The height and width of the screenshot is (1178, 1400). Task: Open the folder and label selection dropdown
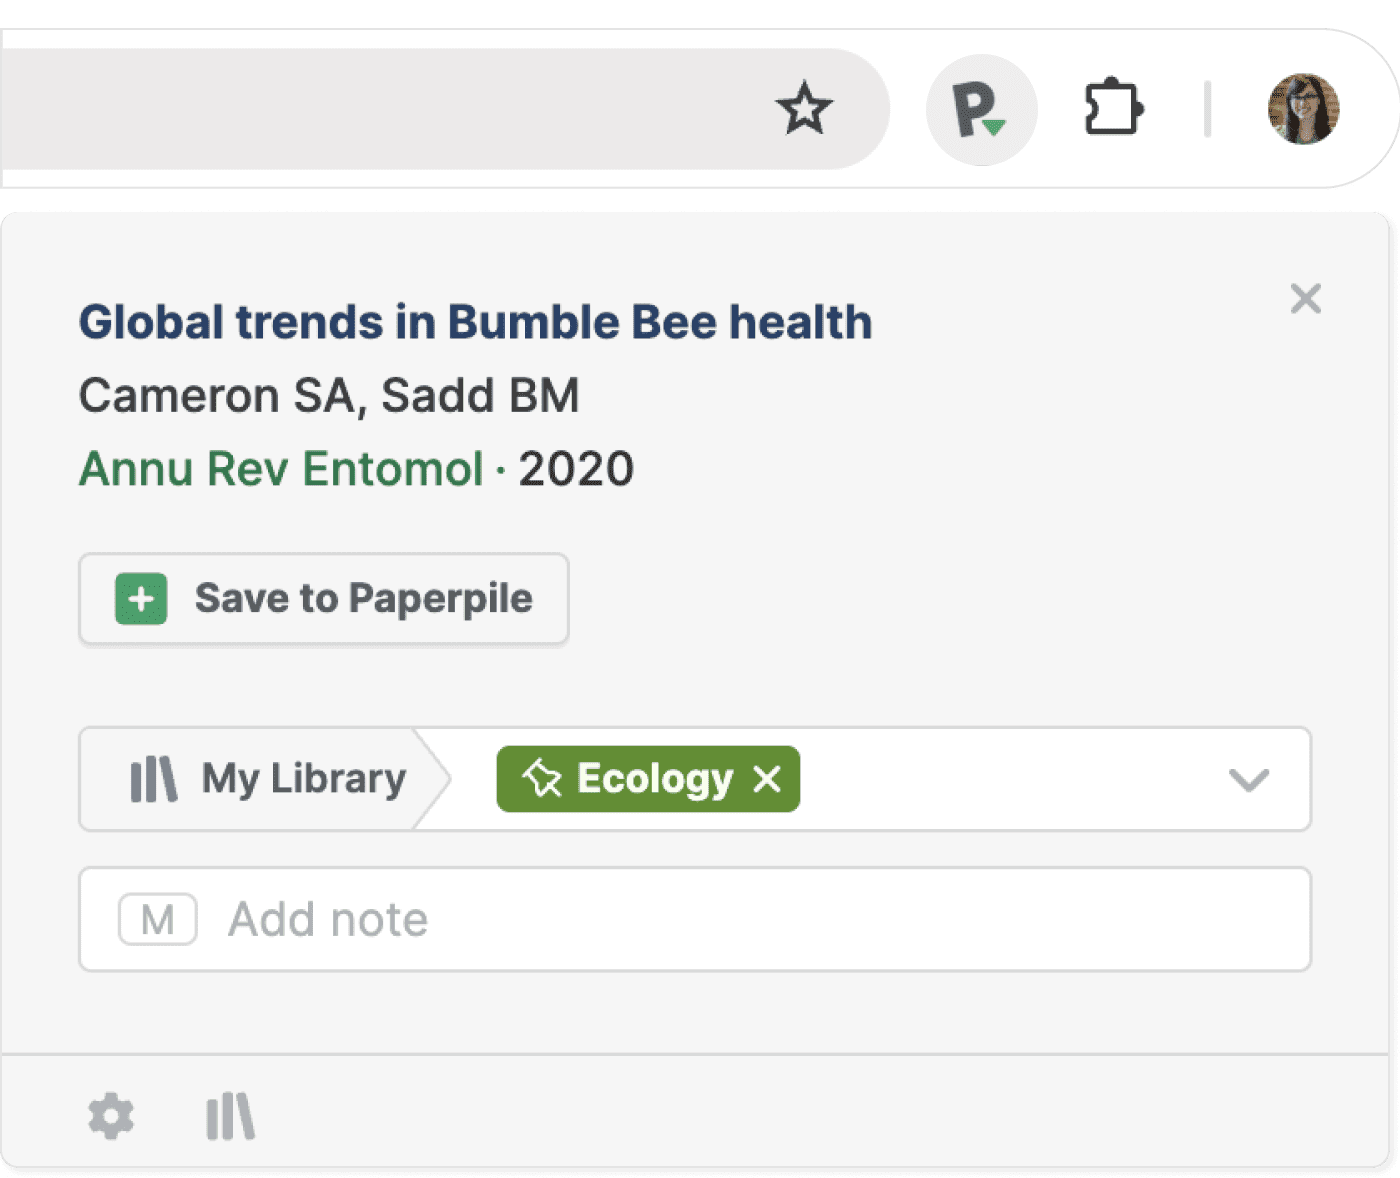click(x=1247, y=782)
